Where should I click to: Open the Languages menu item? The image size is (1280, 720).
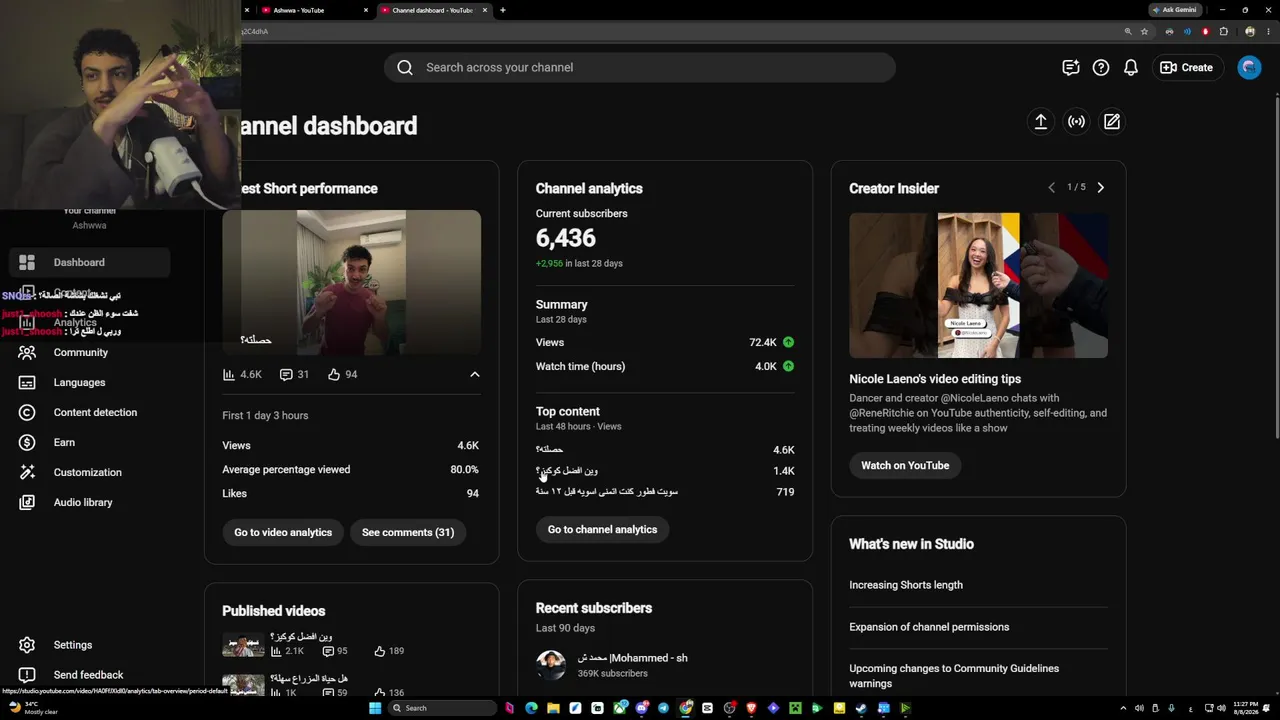[79, 382]
